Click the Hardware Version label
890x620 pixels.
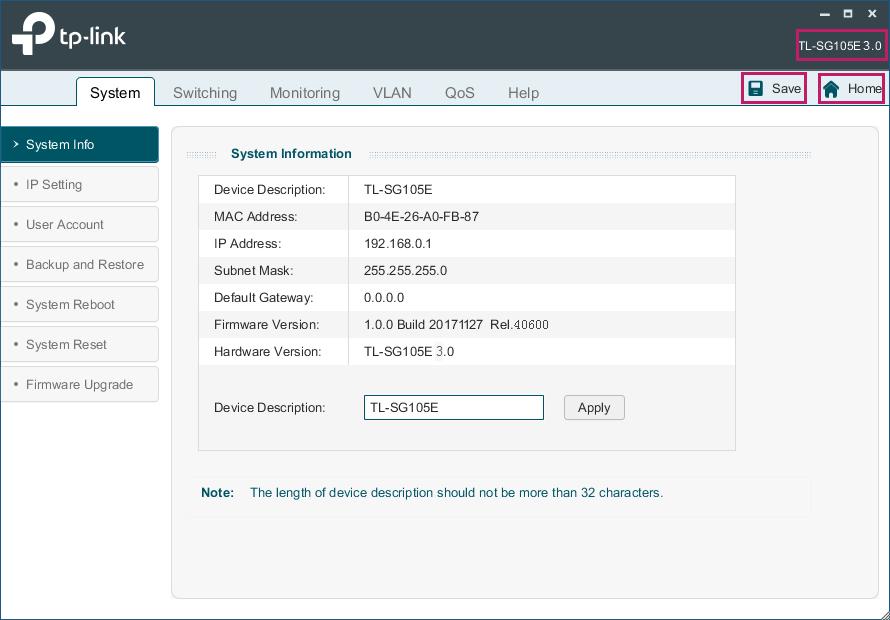pyautogui.click(x=267, y=351)
